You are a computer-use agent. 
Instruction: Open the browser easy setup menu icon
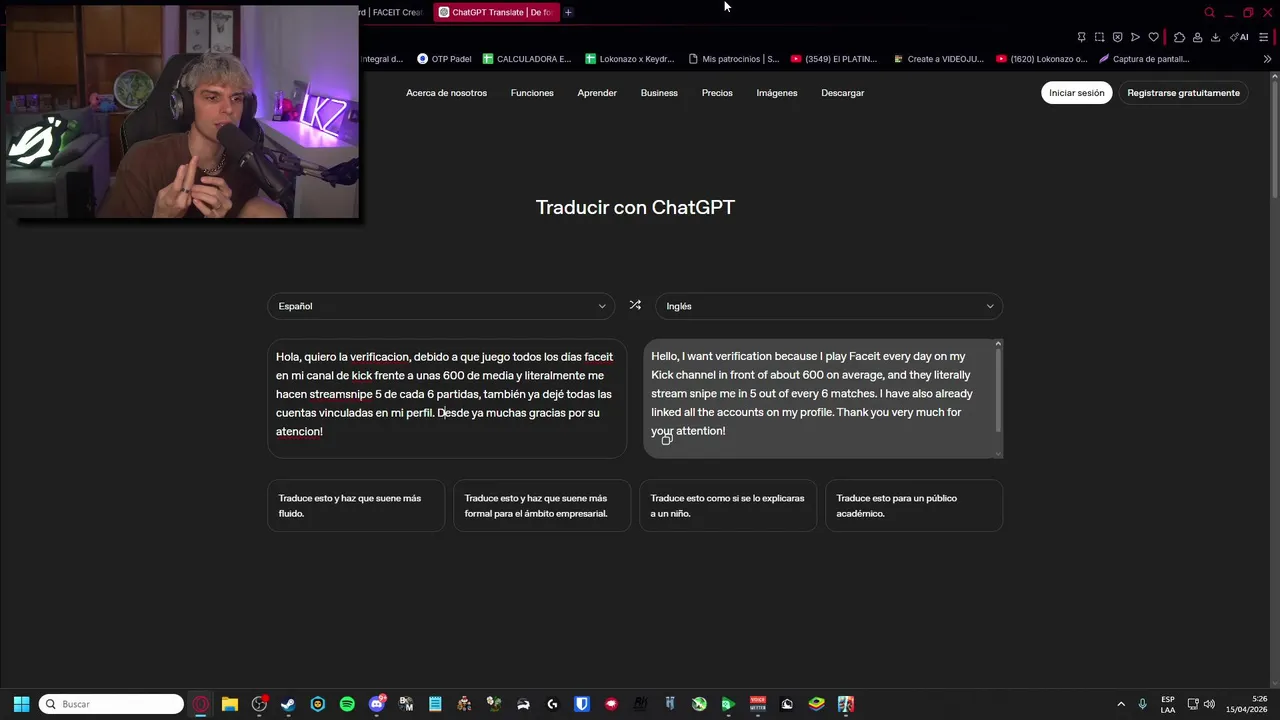[1263, 37]
